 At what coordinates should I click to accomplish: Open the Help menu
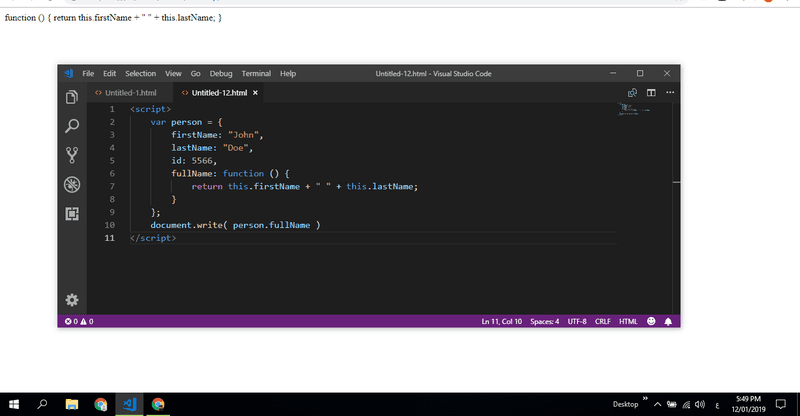tap(288, 74)
